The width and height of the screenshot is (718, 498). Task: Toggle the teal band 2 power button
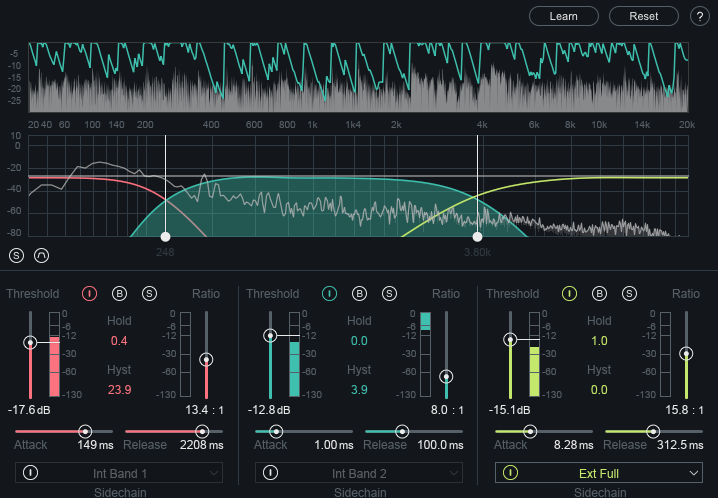pos(329,294)
